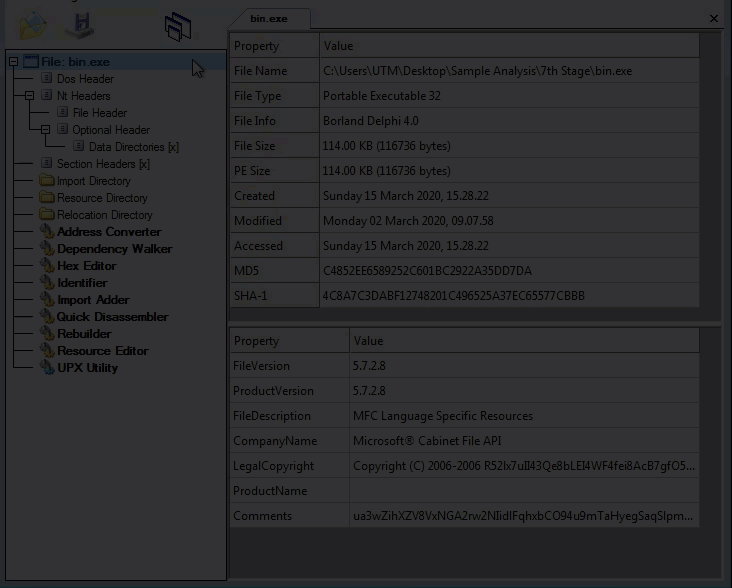Screen dimensions: 732x588
Task: Collapse the Nt Headers node
Action: tap(29, 96)
